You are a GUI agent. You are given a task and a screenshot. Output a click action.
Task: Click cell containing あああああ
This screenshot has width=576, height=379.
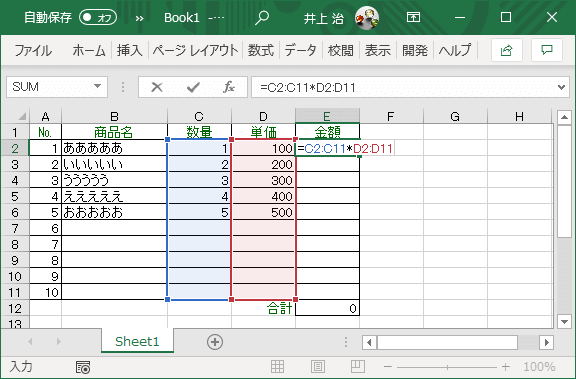click(x=114, y=148)
